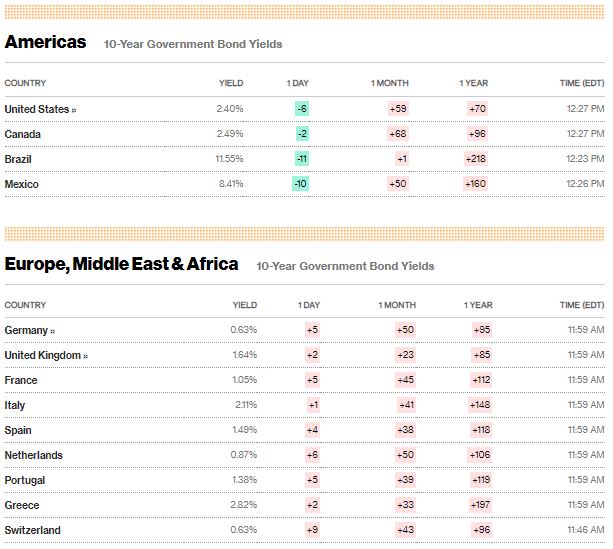
Task: Click Mexico's green -10 one-day change
Action: click(300, 184)
